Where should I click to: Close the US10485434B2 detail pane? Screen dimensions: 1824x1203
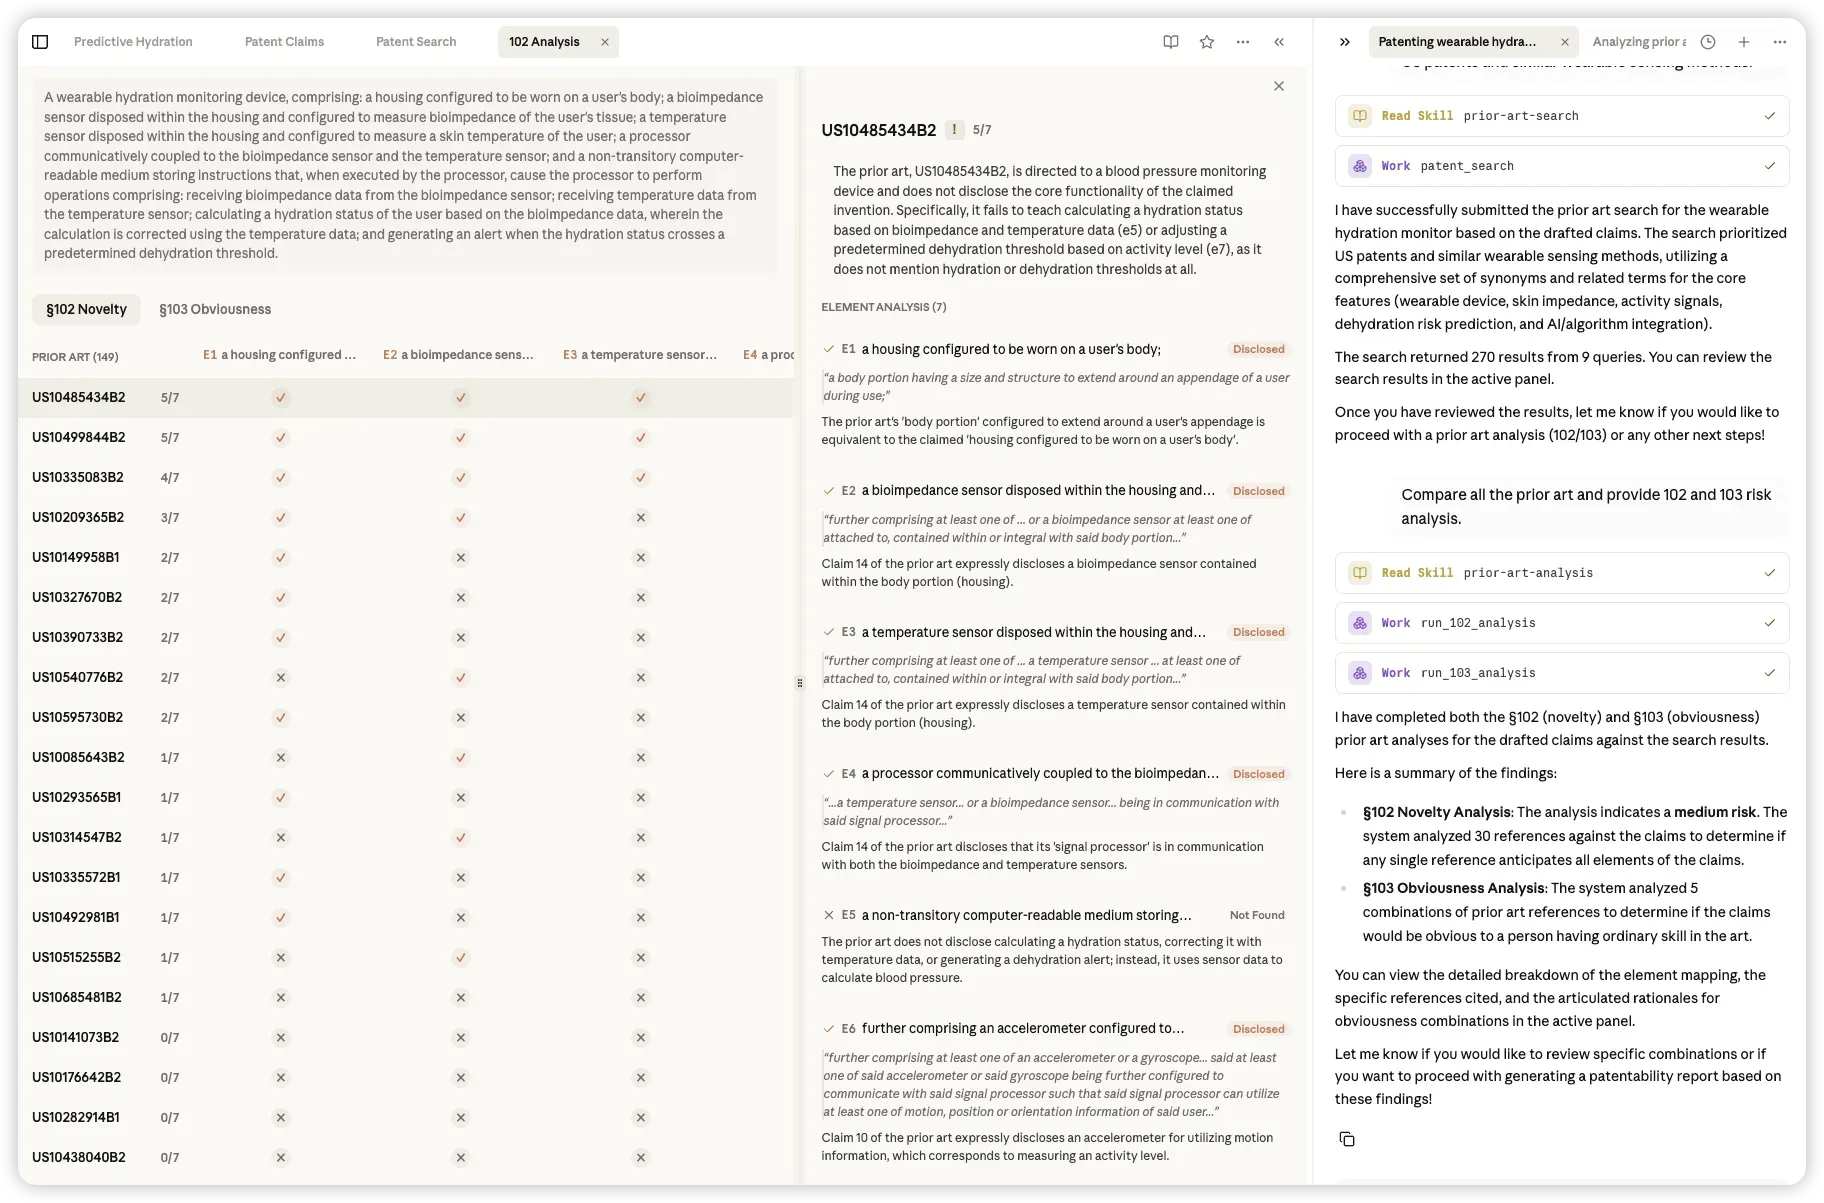click(1279, 86)
